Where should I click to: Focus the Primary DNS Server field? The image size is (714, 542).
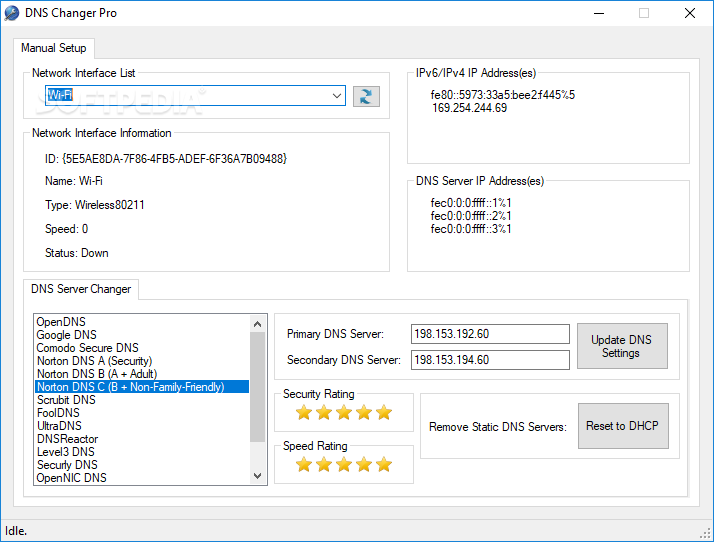490,334
